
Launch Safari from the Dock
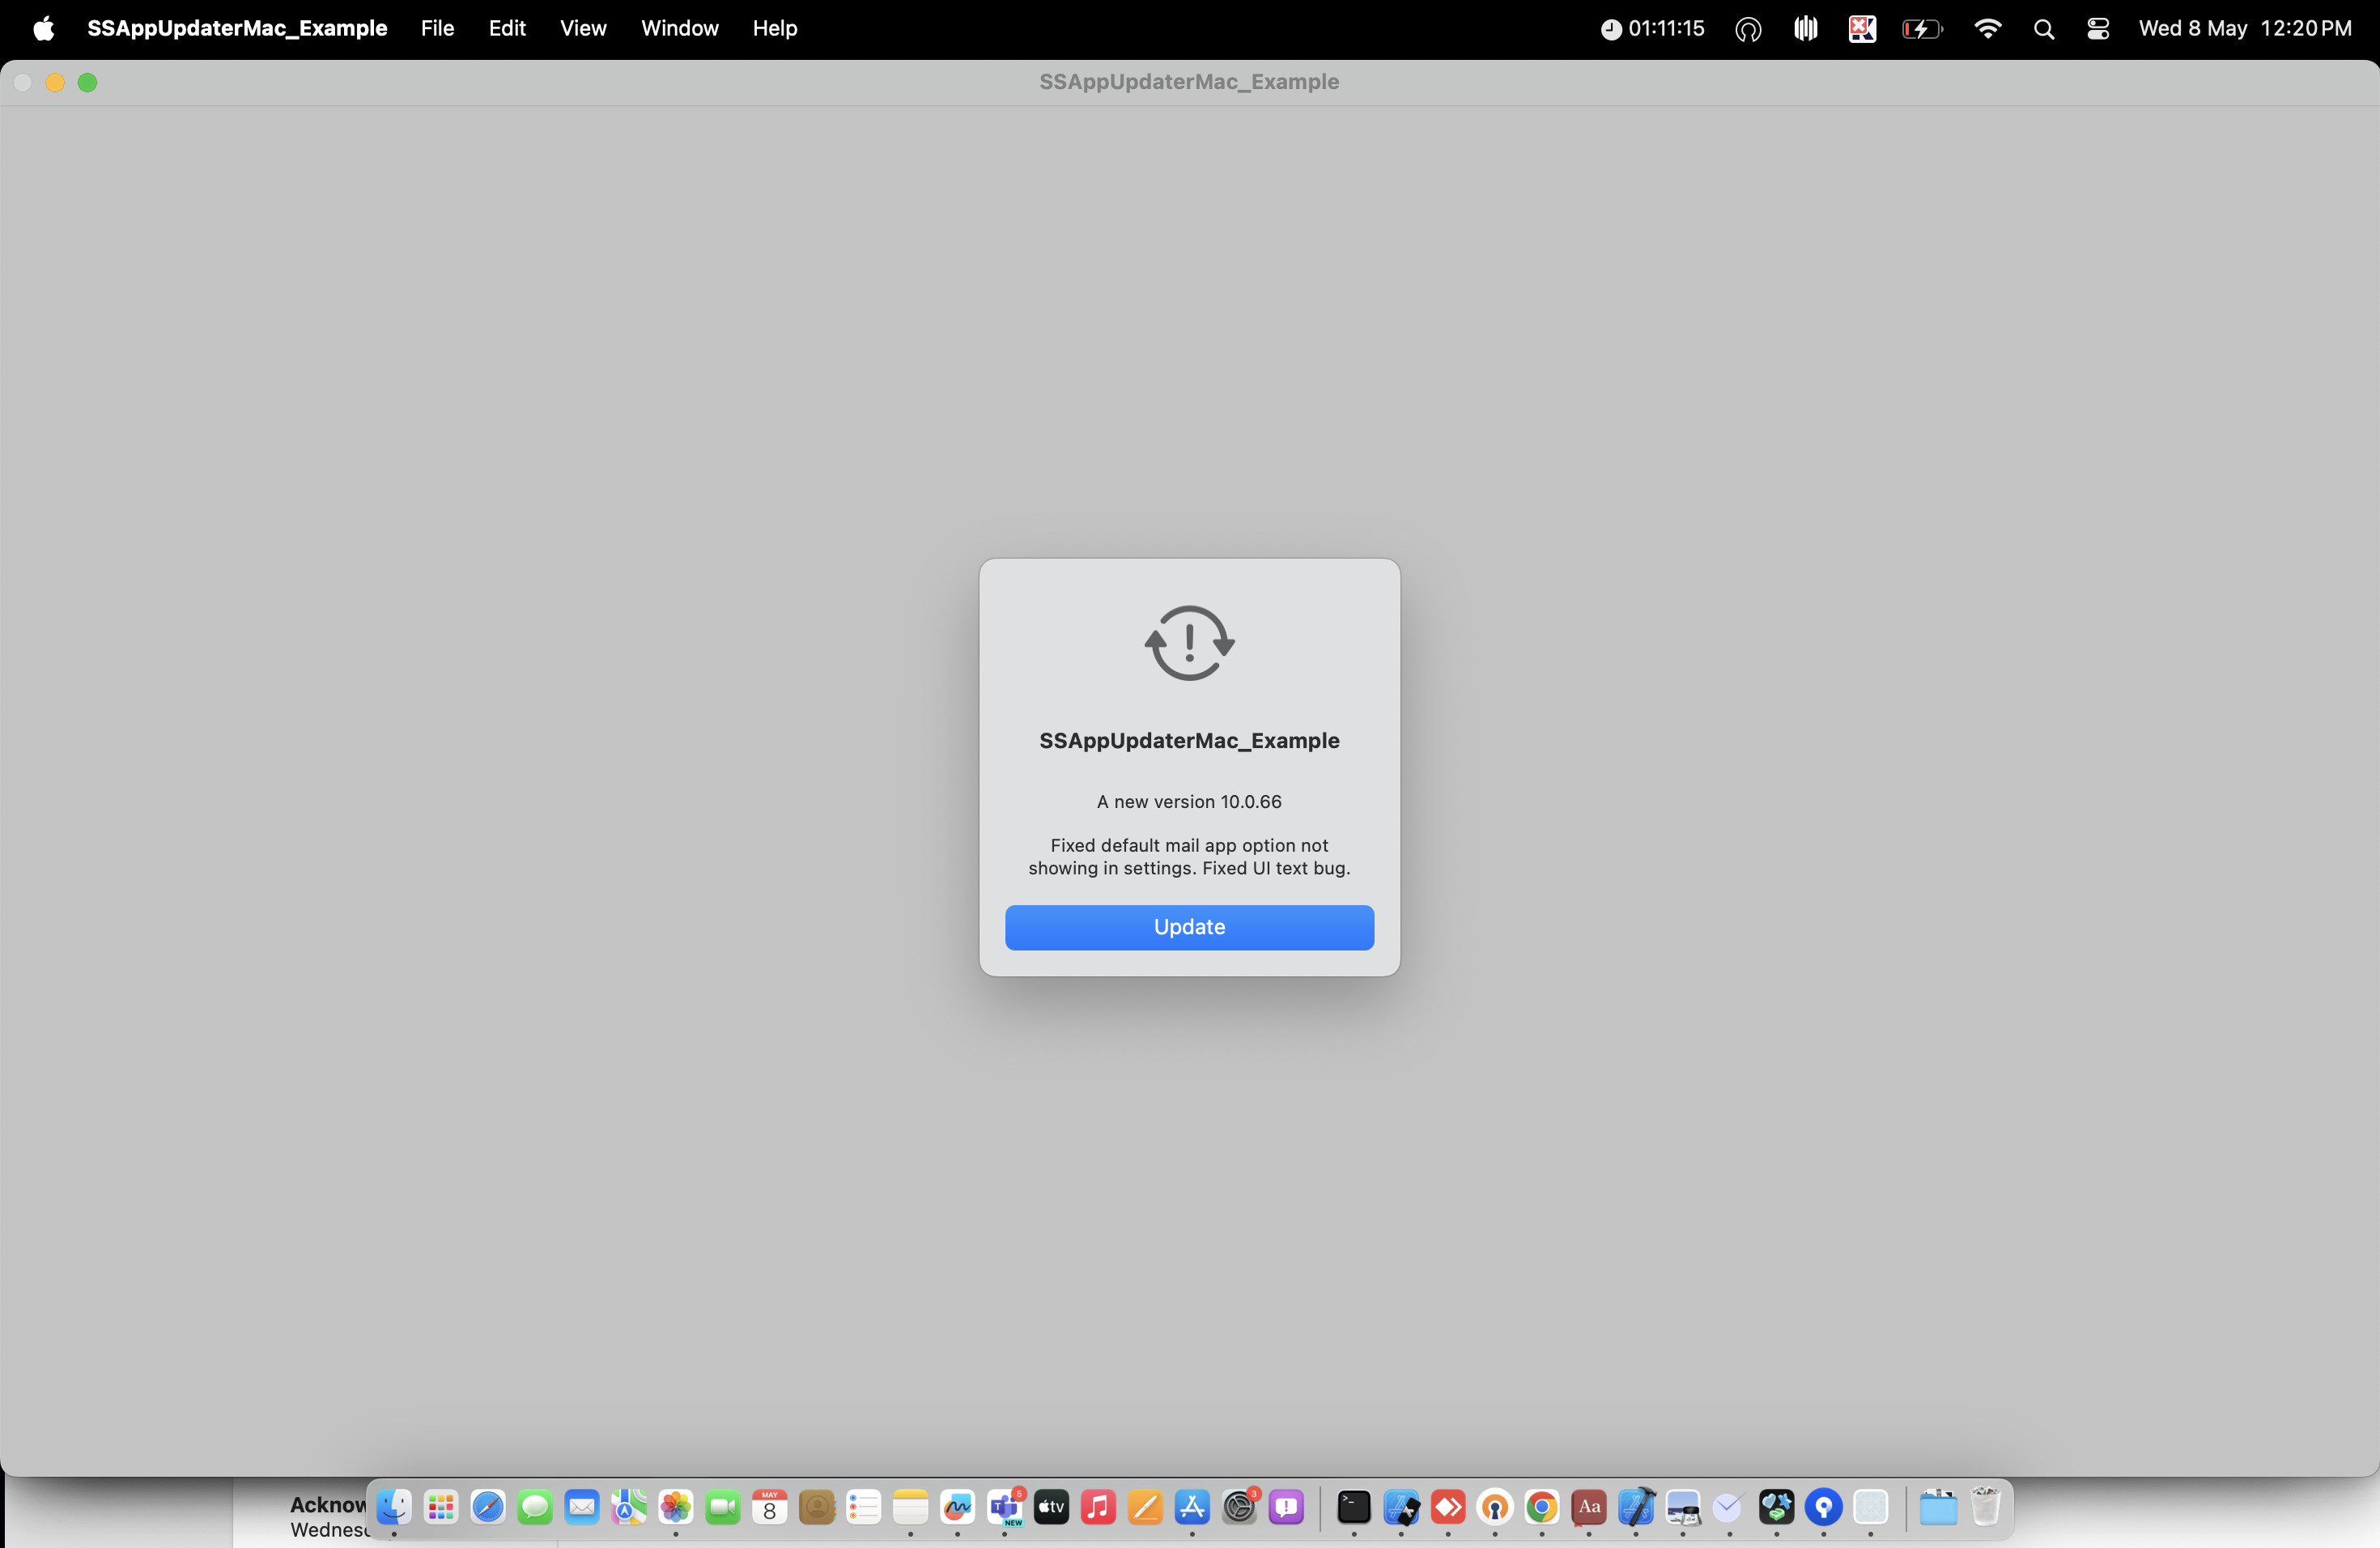click(x=488, y=1506)
